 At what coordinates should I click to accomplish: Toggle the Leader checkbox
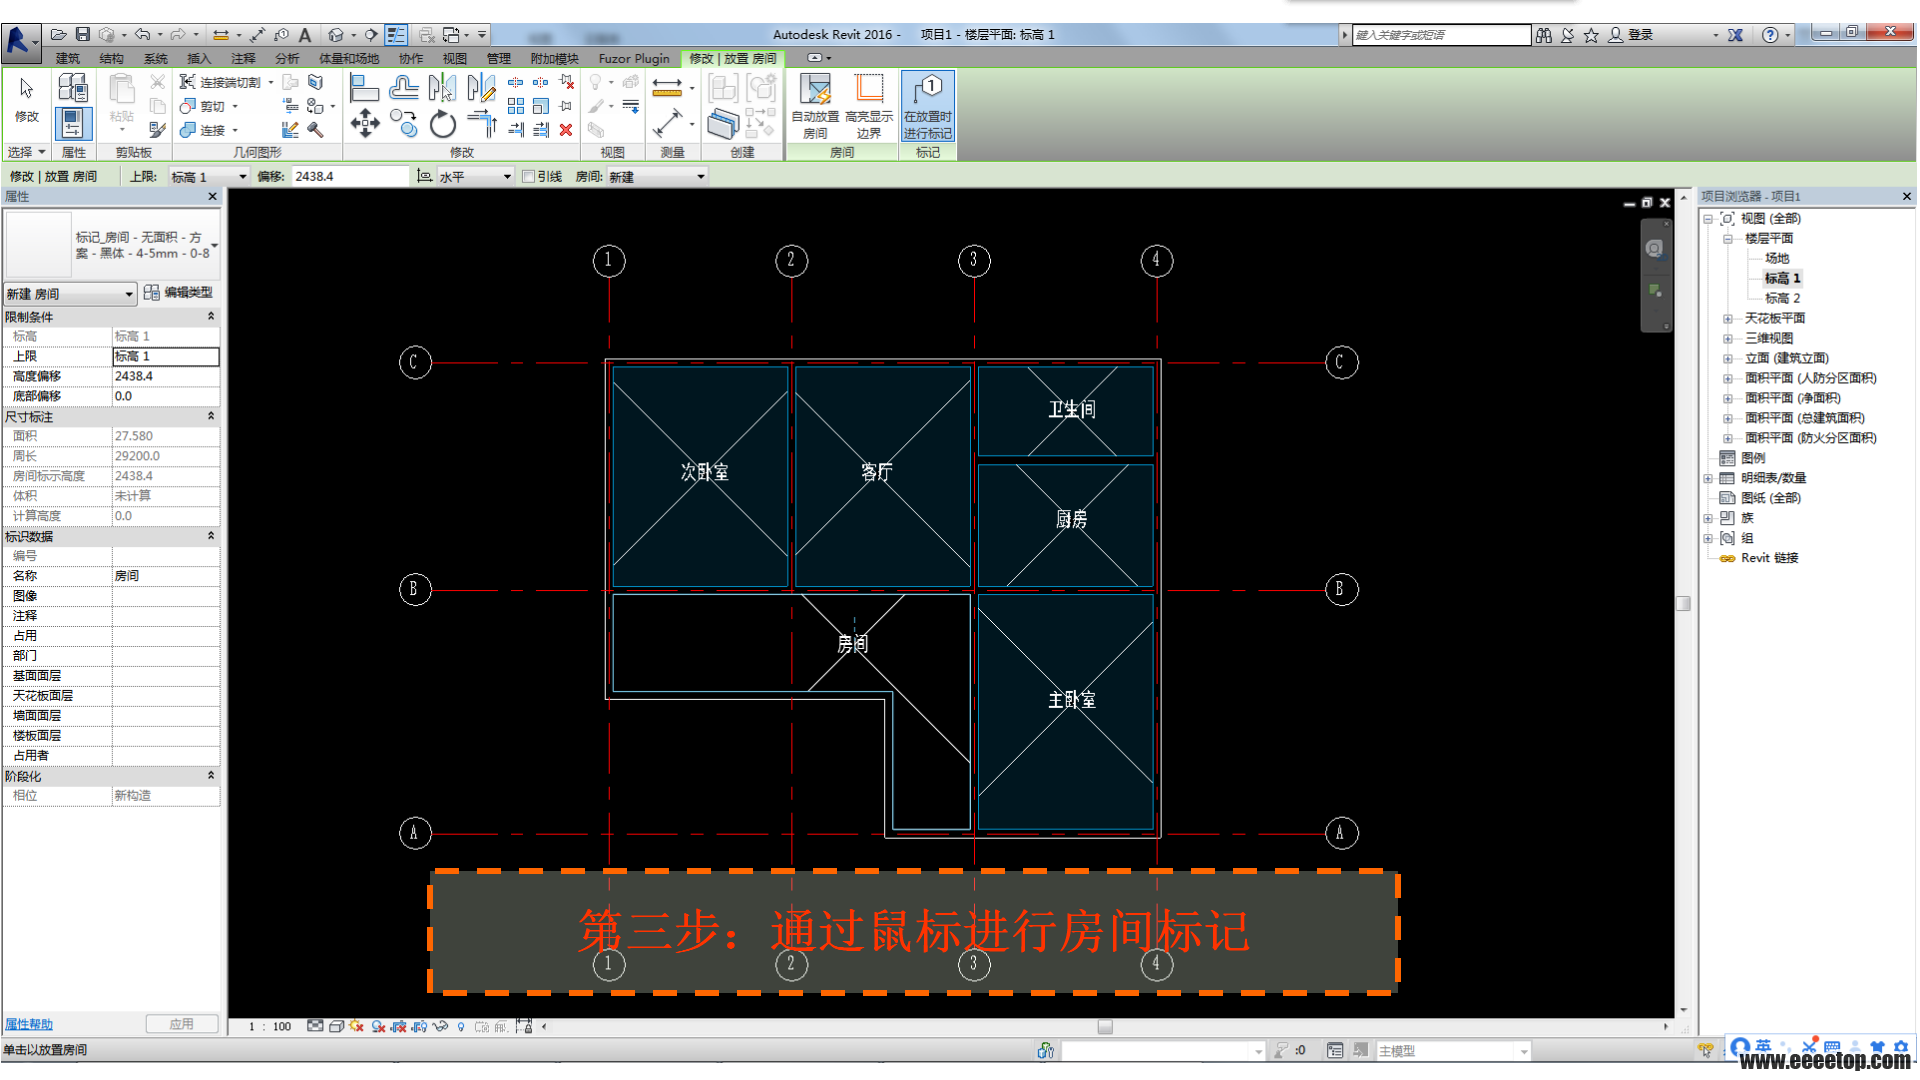coord(528,177)
